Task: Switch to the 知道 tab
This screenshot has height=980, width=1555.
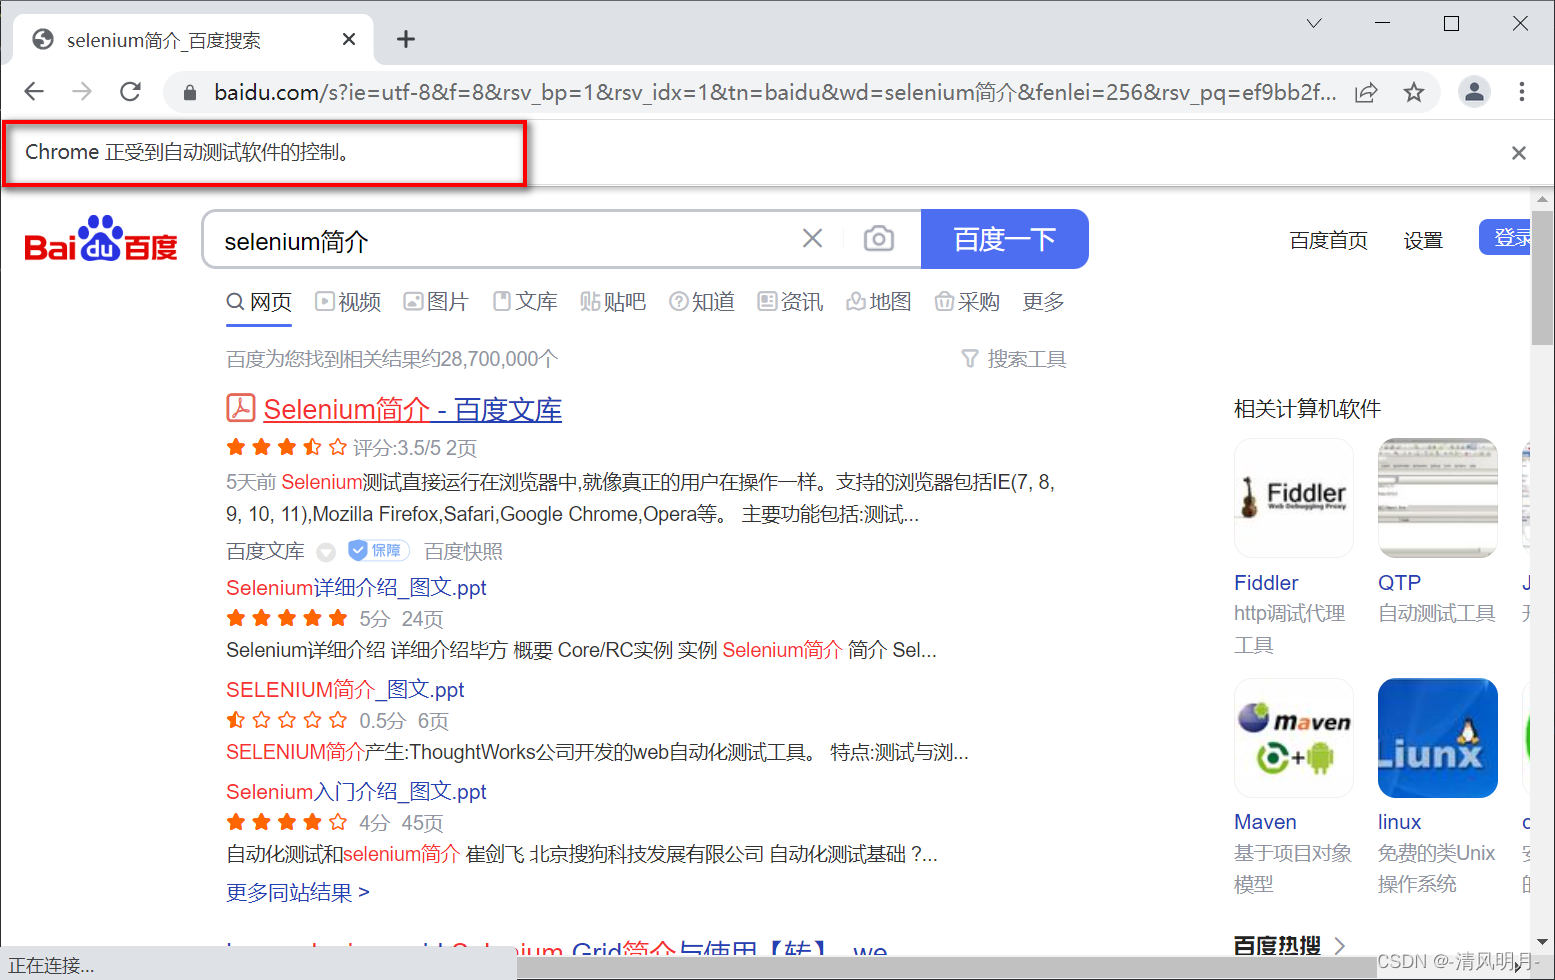Action: (702, 302)
